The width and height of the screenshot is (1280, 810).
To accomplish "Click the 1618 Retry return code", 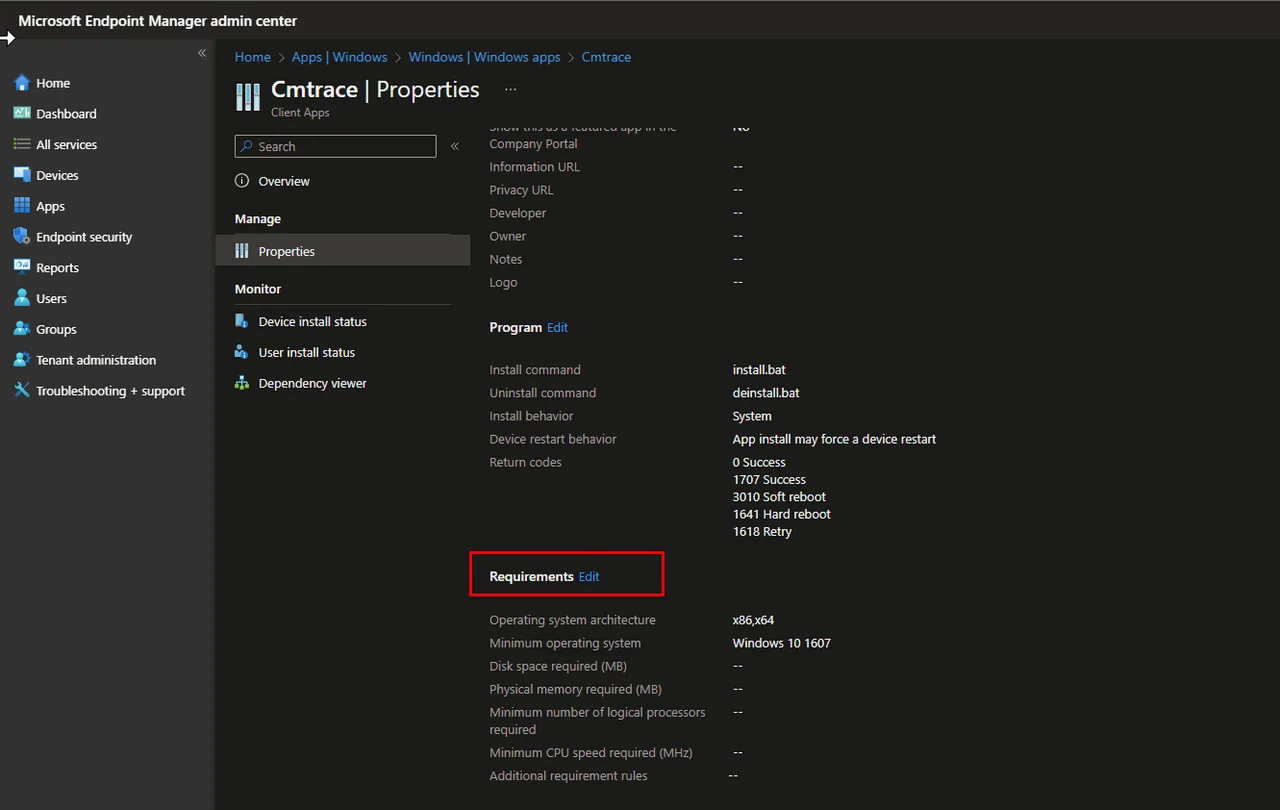I will 762,531.
